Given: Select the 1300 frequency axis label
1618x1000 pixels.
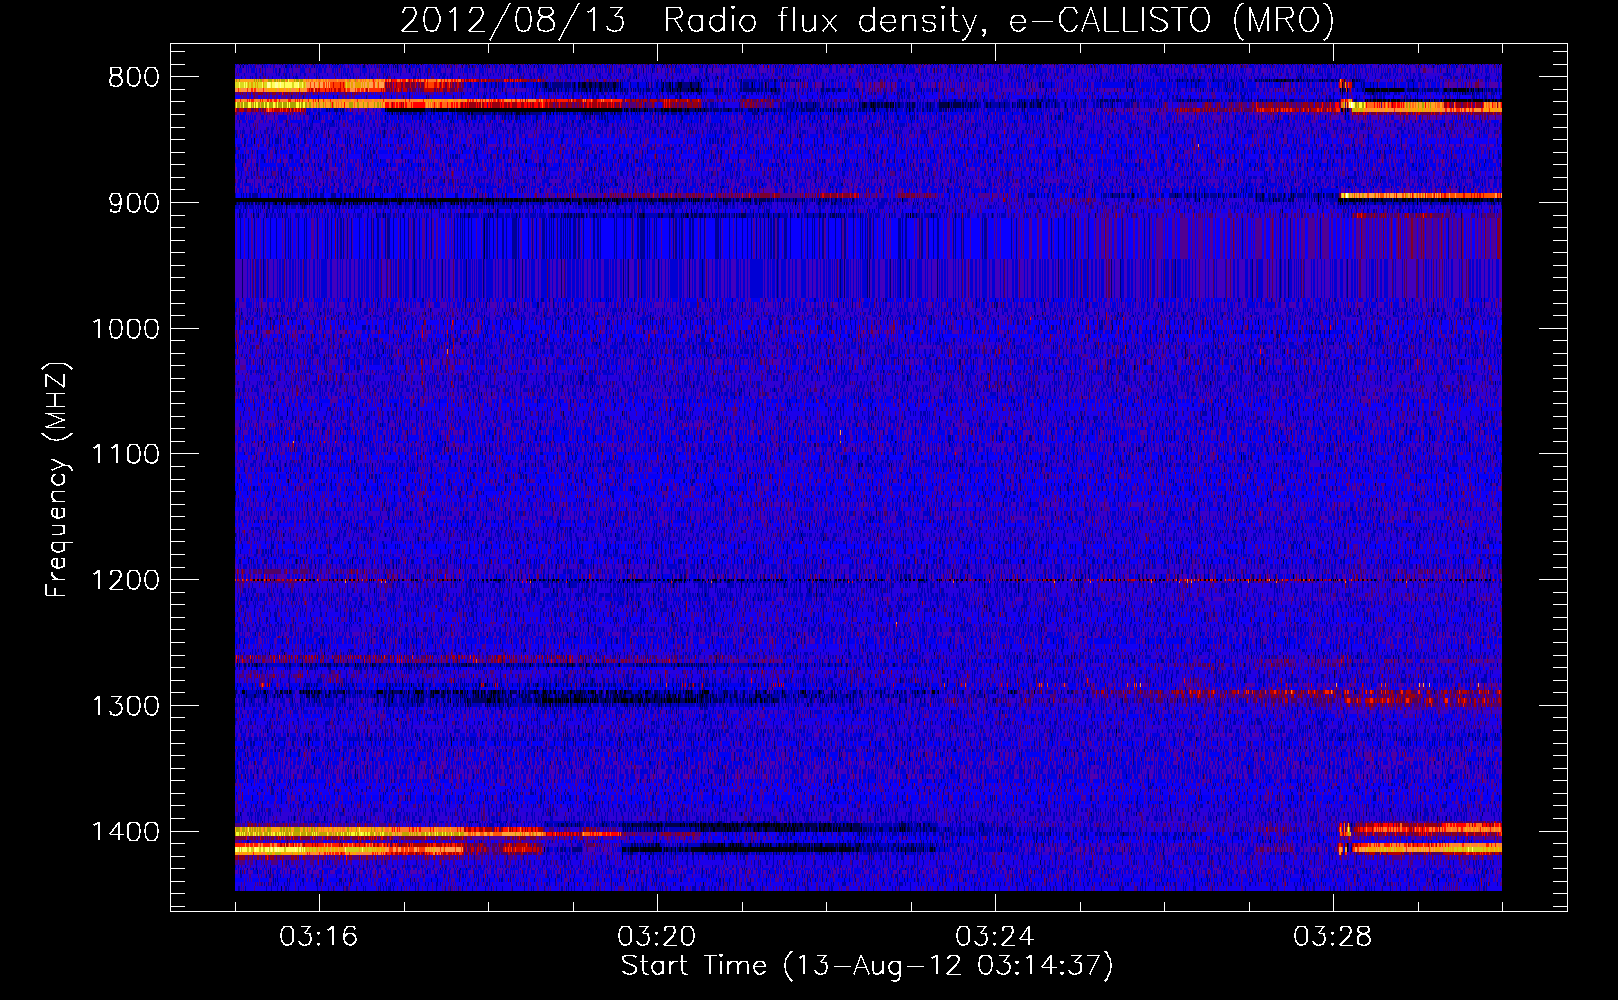Looking at the screenshot, I should pyautogui.click(x=126, y=706).
